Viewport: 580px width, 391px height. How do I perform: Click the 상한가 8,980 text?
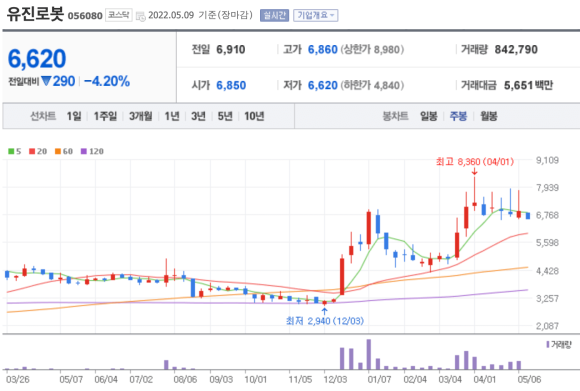(372, 49)
